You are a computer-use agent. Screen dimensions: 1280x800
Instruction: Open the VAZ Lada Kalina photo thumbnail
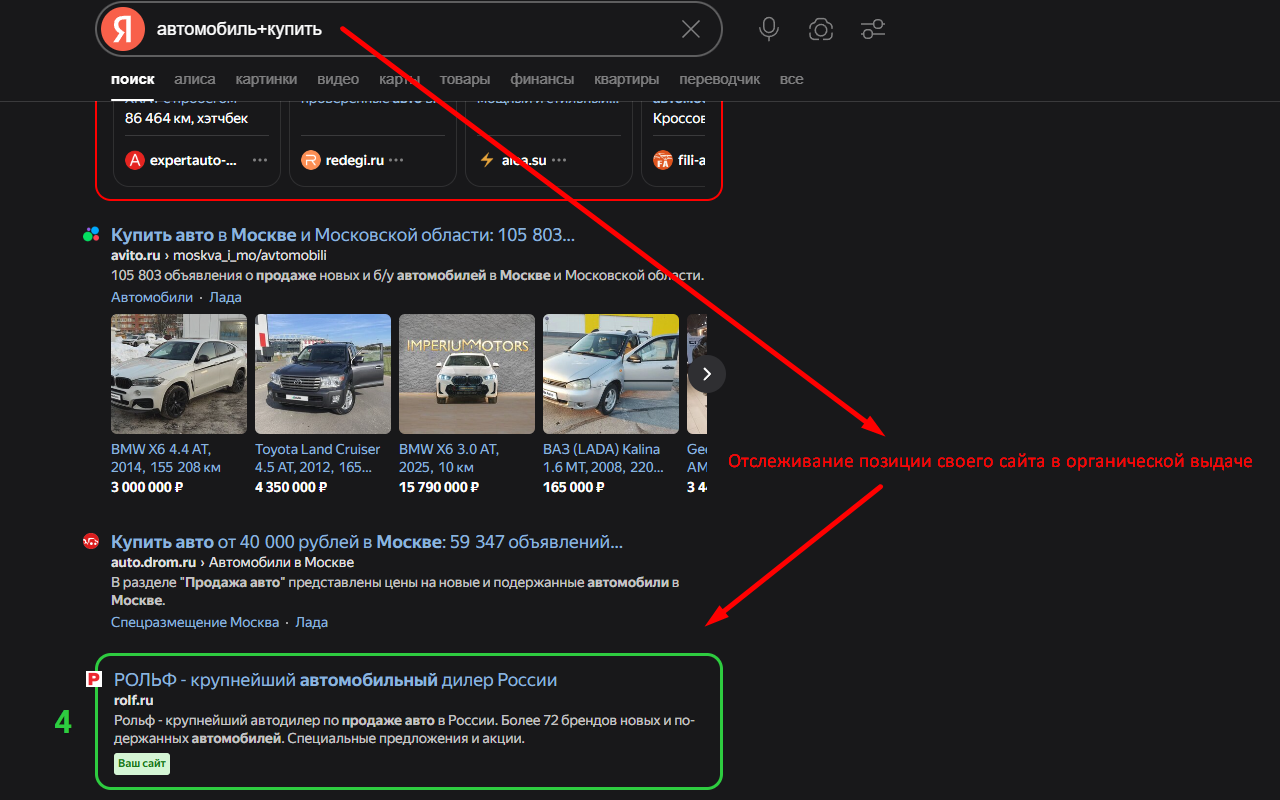coord(611,374)
